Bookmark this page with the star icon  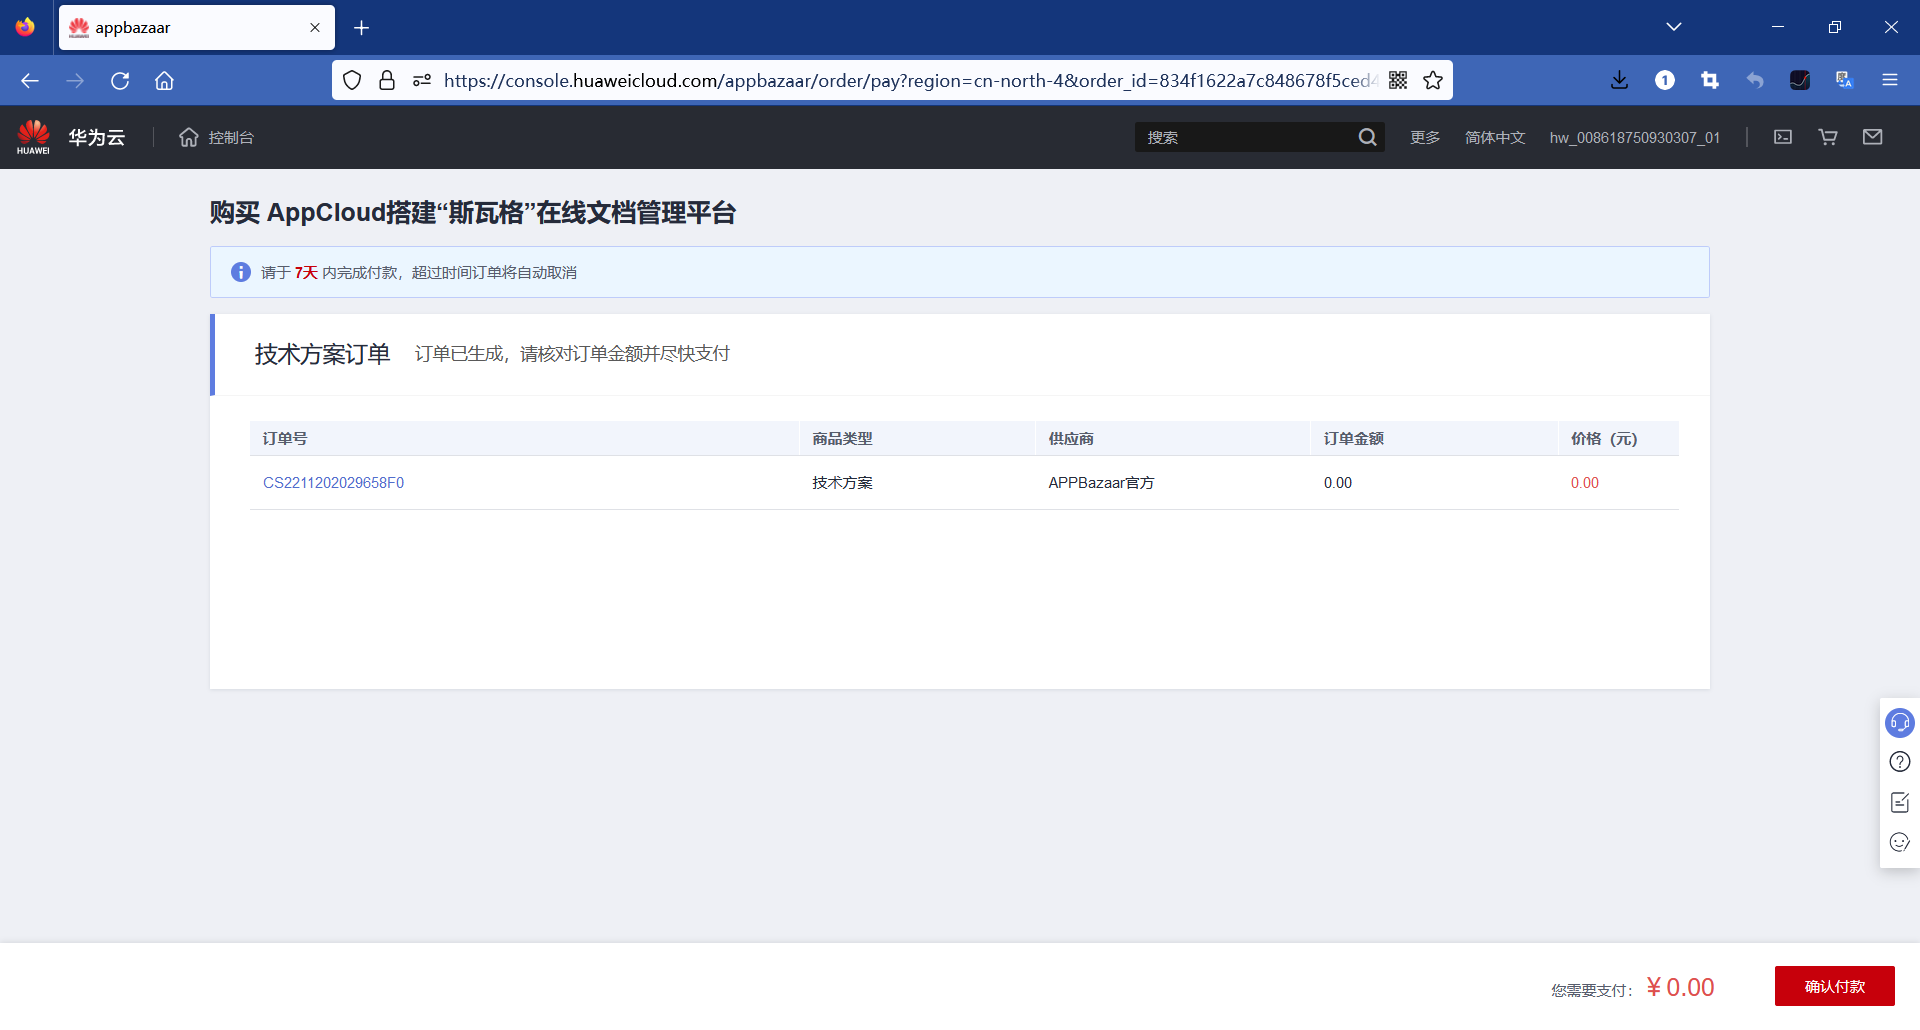click(1433, 80)
